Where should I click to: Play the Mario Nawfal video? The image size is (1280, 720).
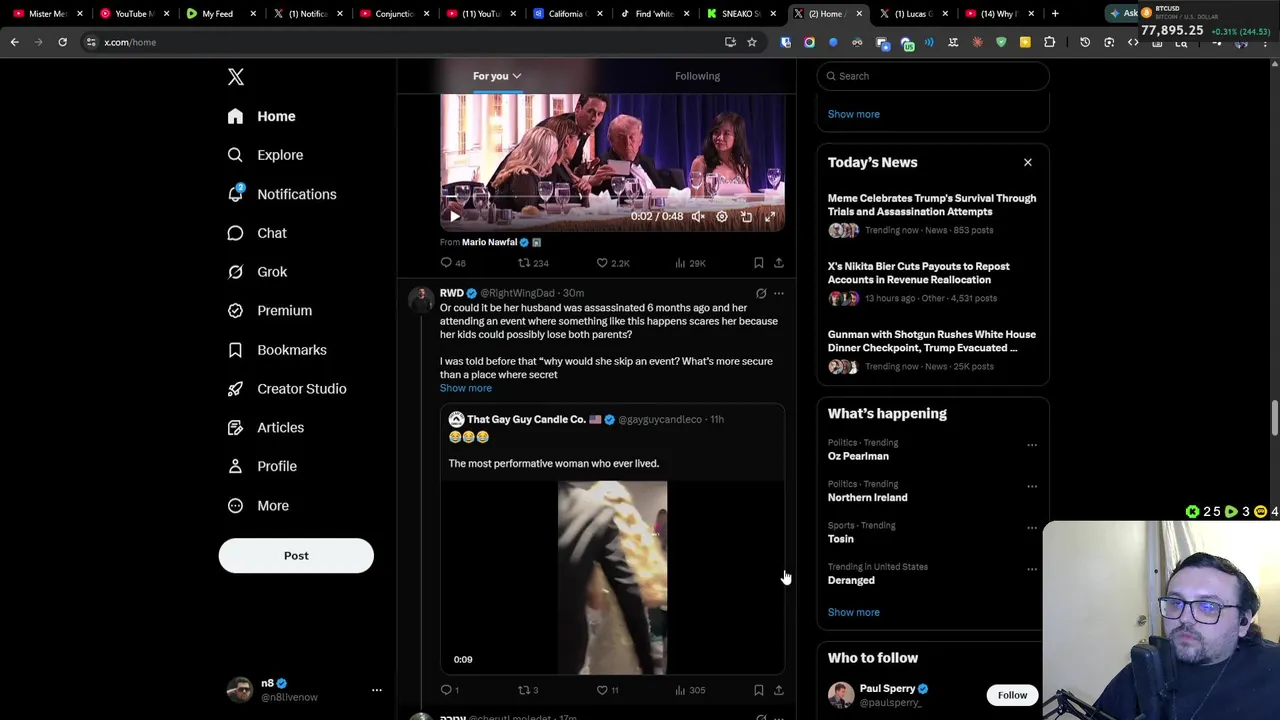[x=454, y=217]
